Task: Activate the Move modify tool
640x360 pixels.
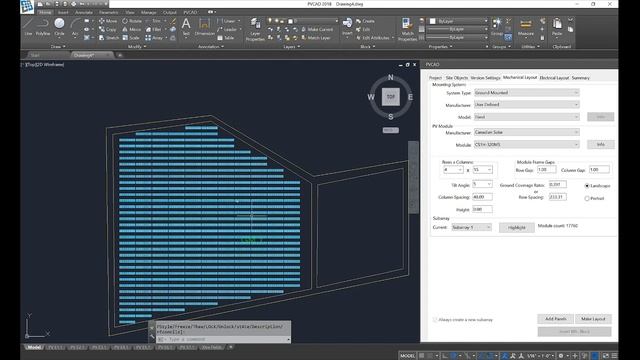Action: [x=108, y=21]
